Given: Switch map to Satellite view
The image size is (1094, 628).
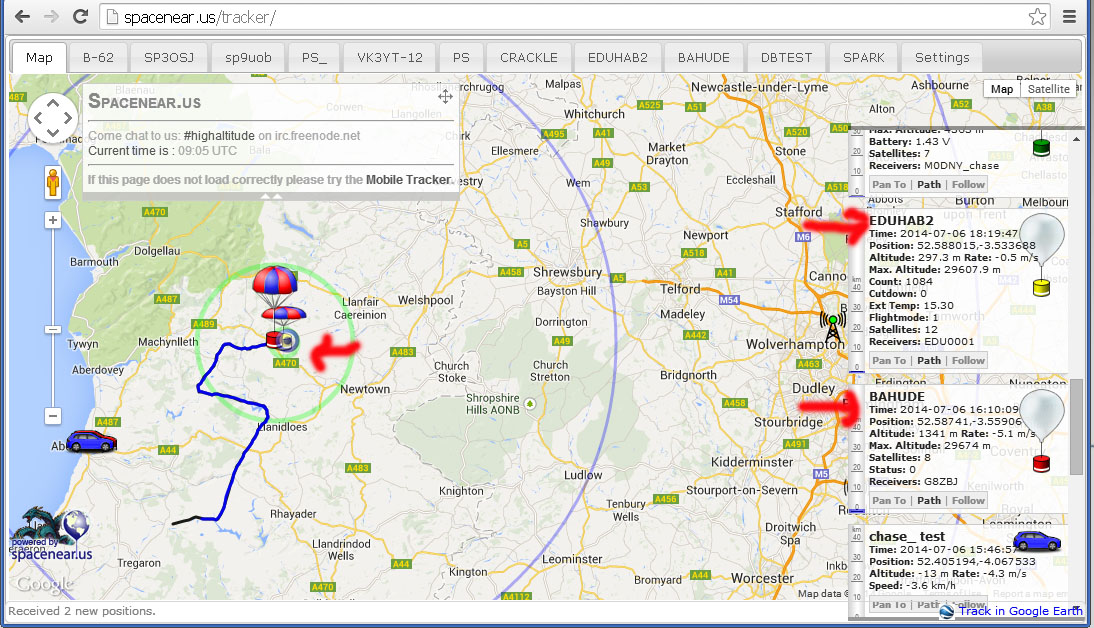Looking at the screenshot, I should pyautogui.click(x=1048, y=89).
